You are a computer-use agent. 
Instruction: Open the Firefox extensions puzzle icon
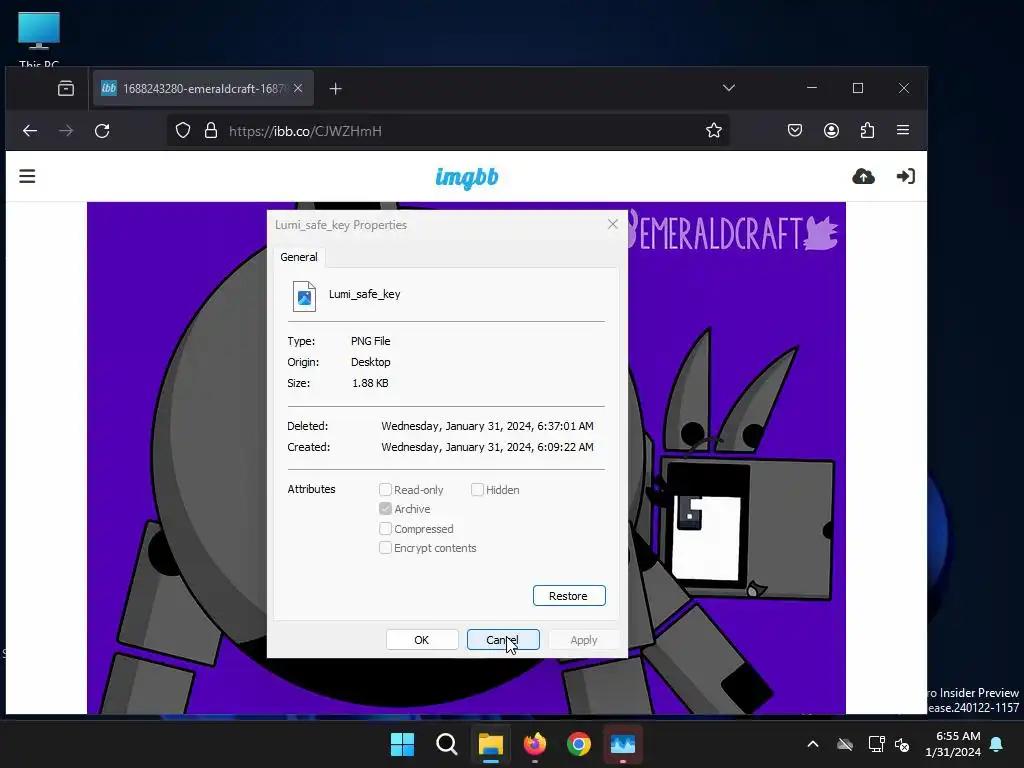867,131
